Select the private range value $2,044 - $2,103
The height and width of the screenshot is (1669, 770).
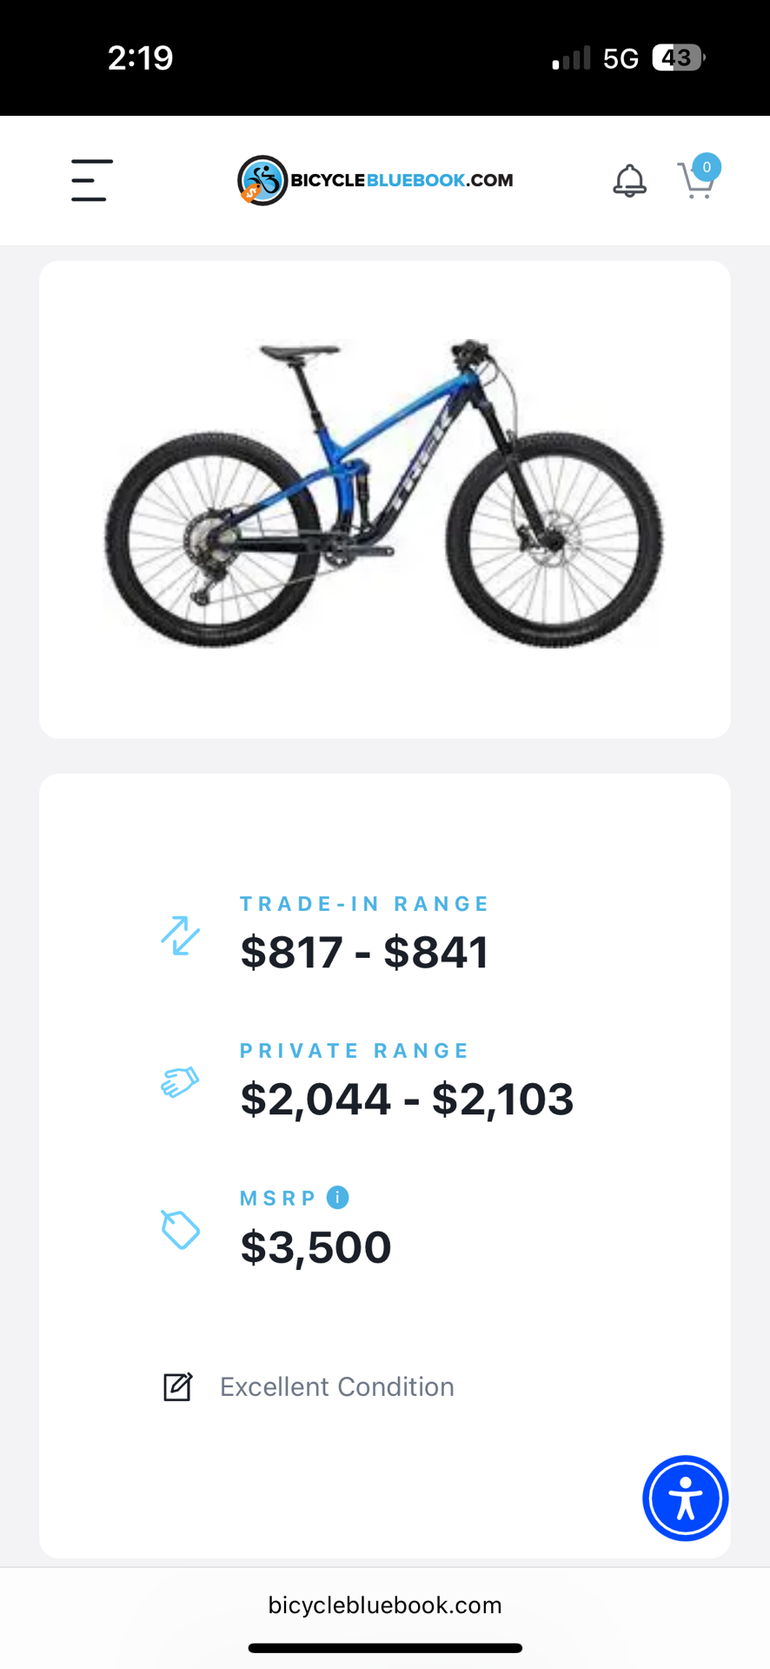pyautogui.click(x=407, y=1099)
